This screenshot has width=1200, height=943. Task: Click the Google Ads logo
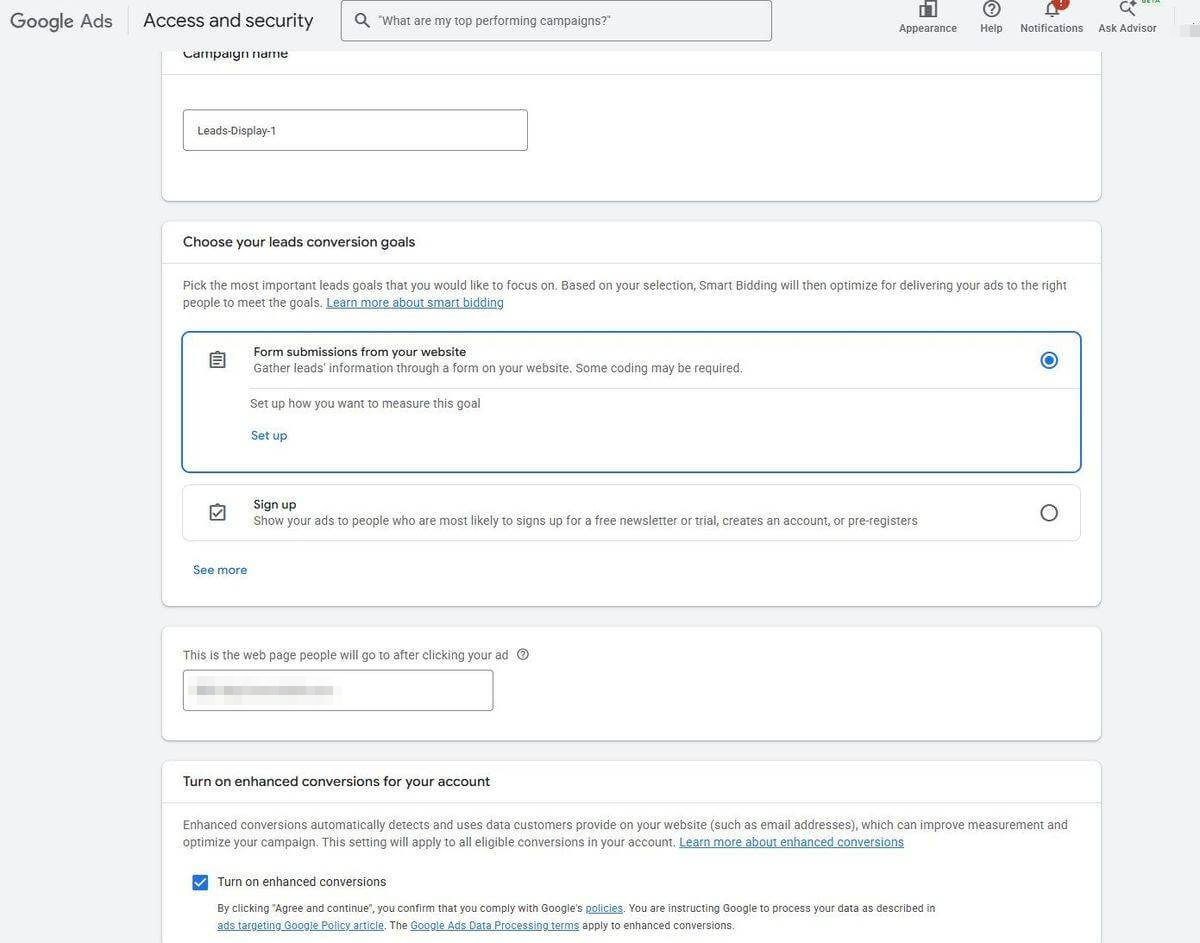point(62,21)
